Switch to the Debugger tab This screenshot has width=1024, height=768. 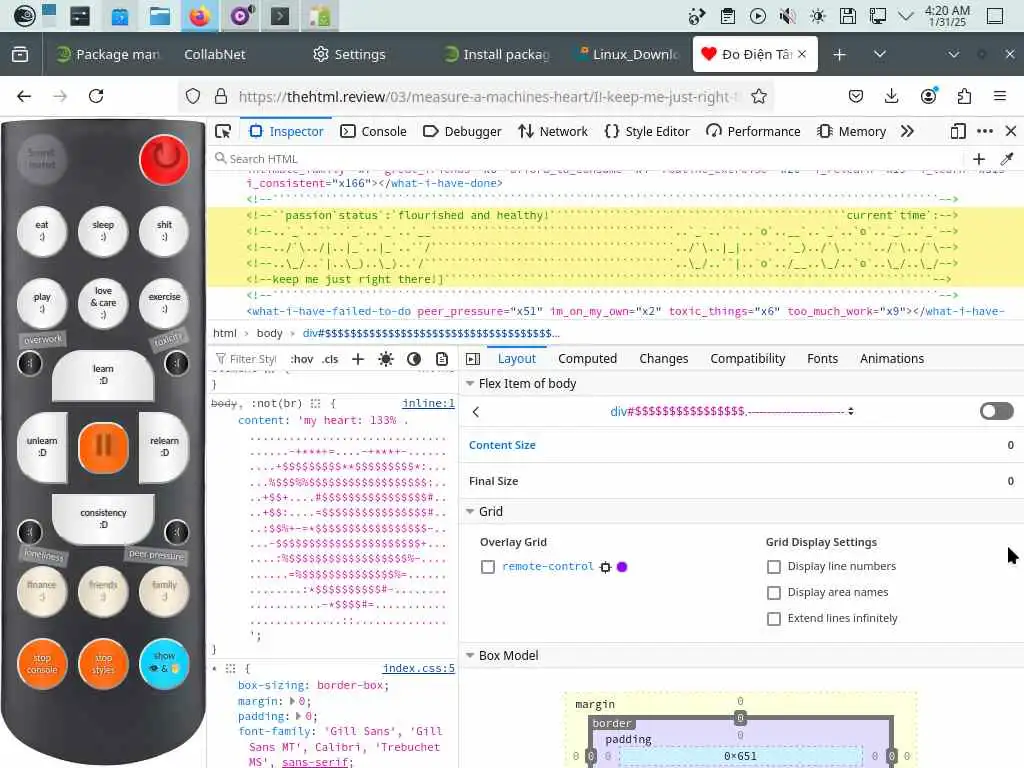pyautogui.click(x=462, y=131)
